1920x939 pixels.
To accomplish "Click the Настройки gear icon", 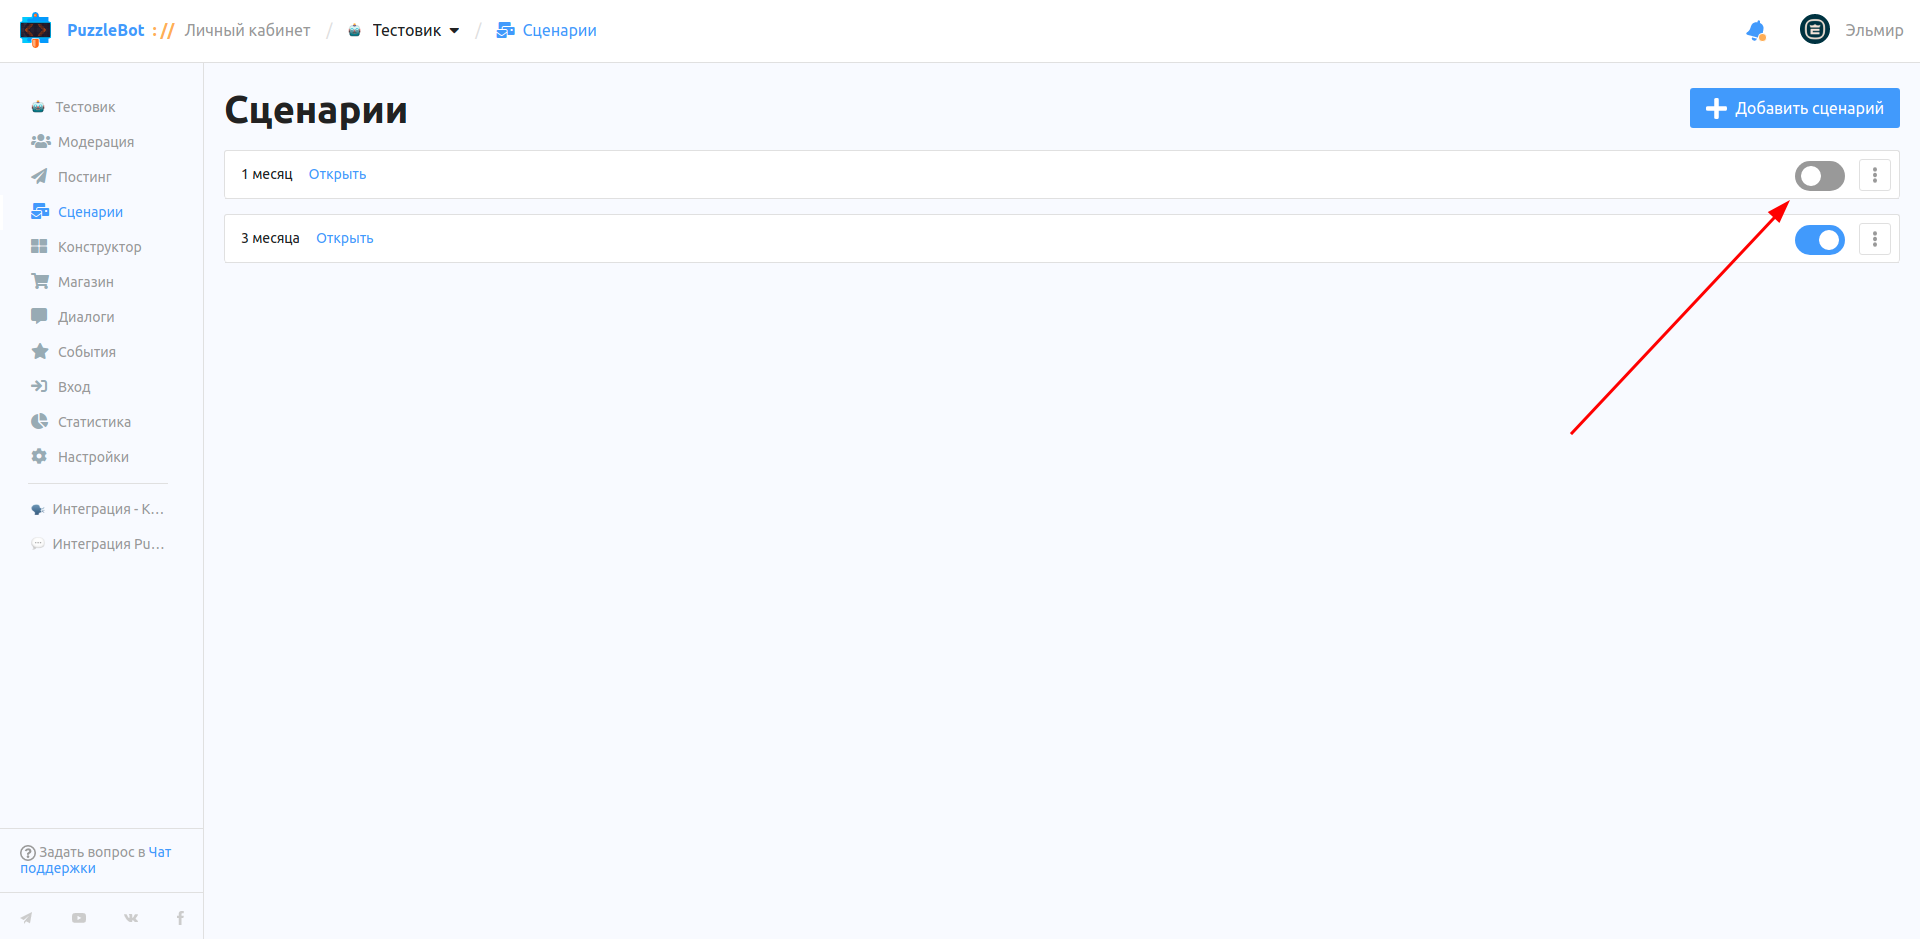I will click(39, 457).
